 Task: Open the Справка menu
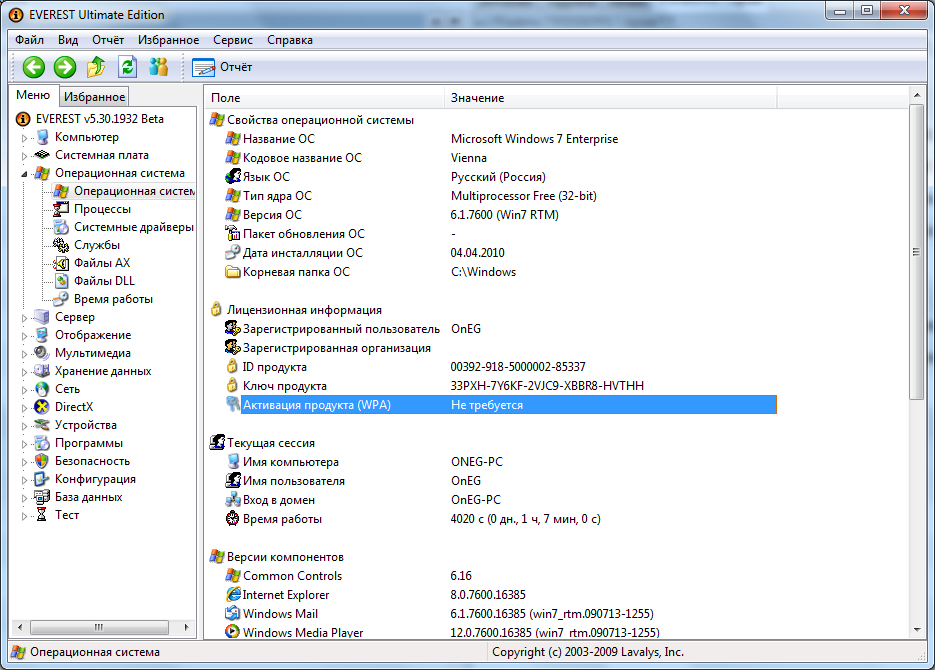(290, 40)
